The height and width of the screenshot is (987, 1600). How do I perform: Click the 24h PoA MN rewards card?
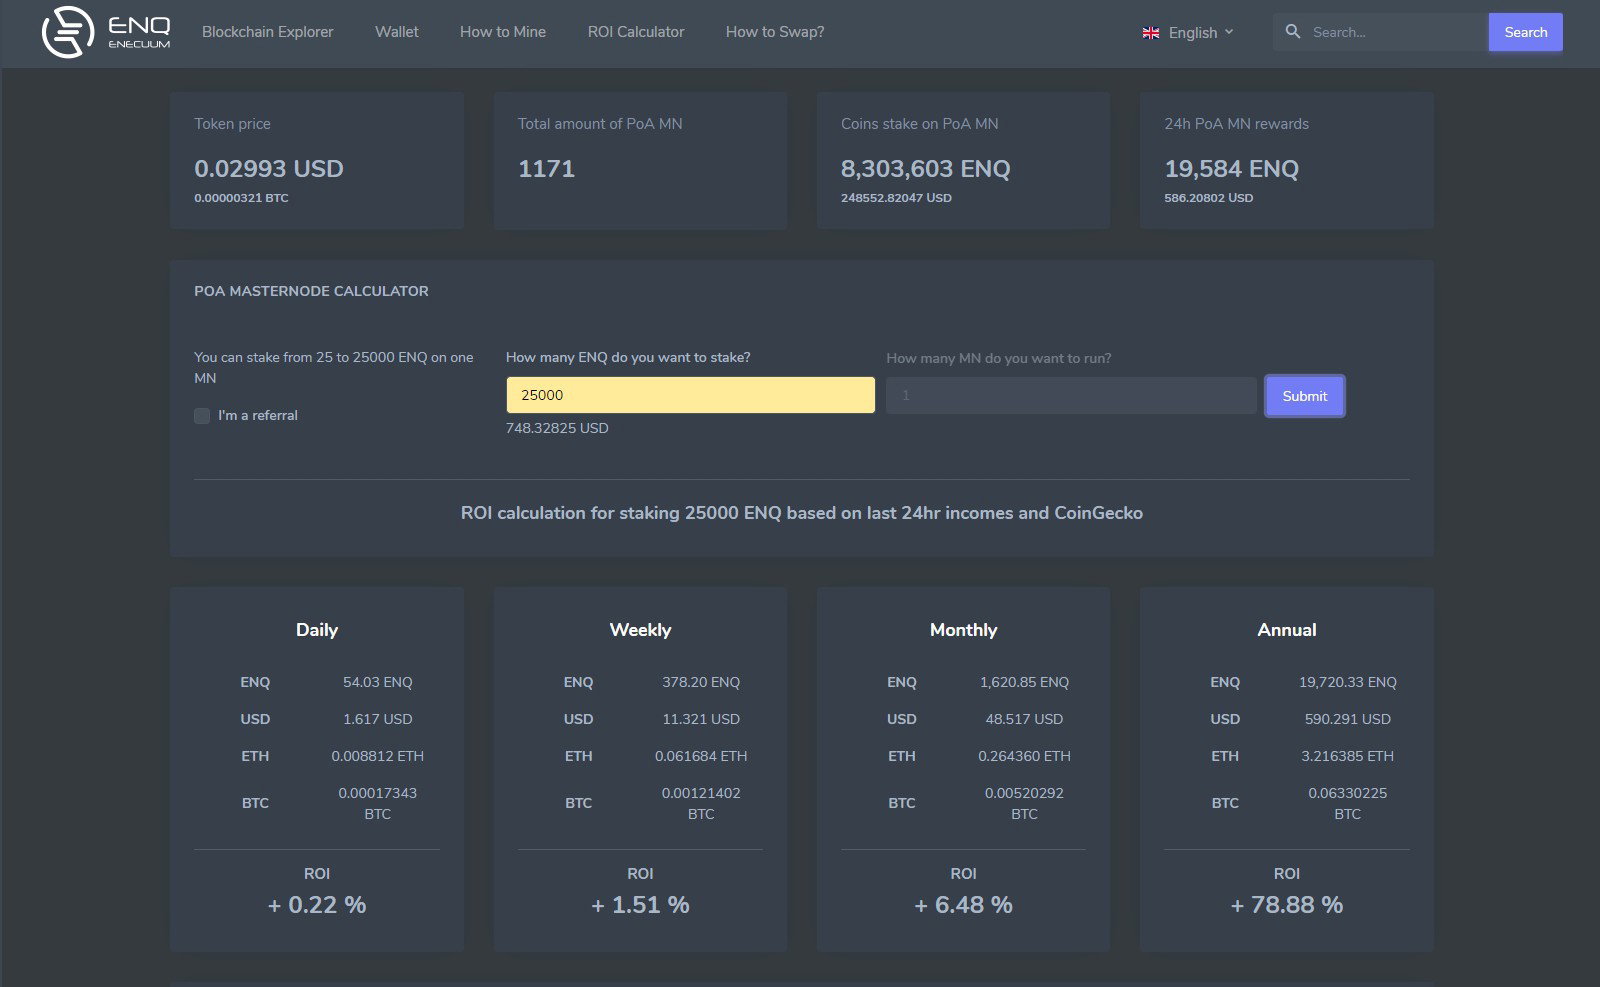(x=1286, y=160)
